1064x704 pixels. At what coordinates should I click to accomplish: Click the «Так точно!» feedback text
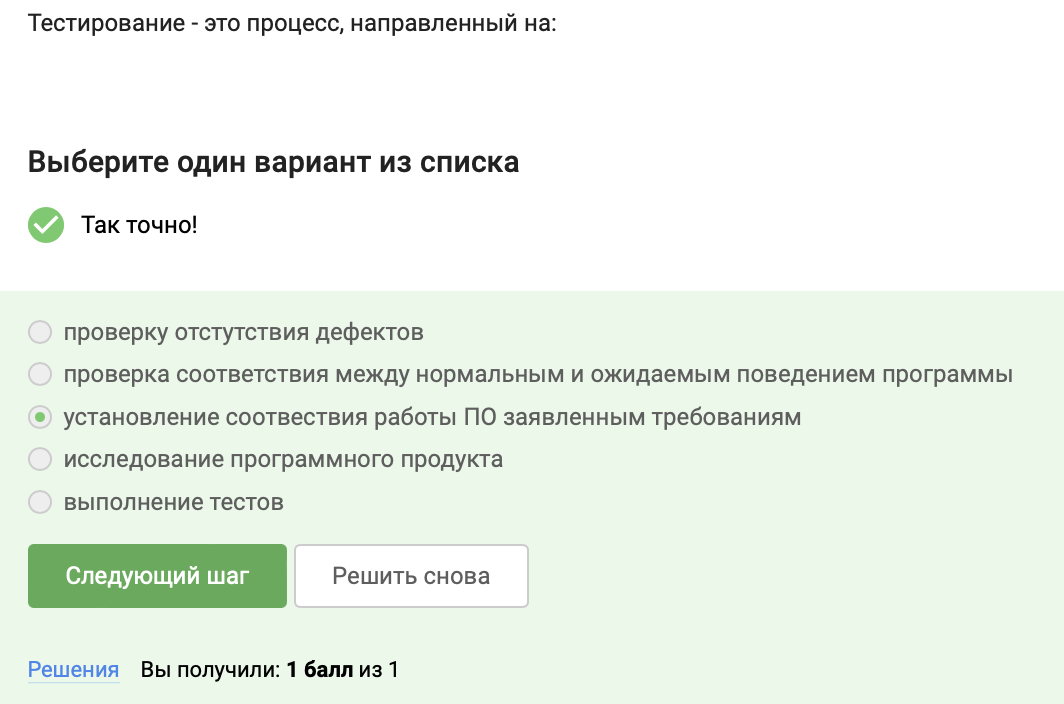(139, 225)
